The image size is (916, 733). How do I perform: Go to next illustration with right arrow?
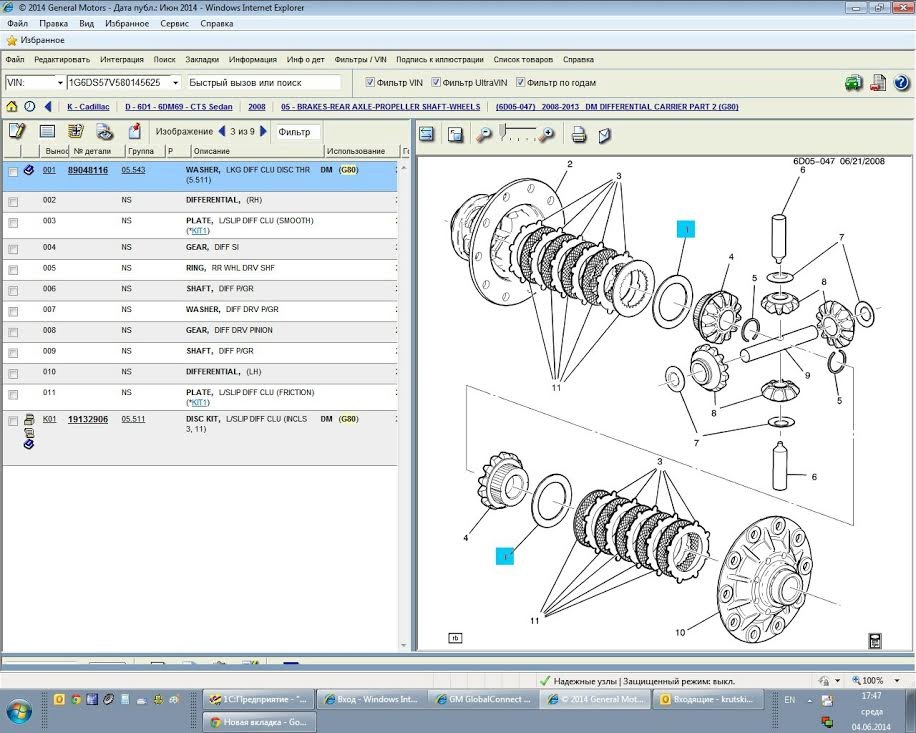(264, 131)
